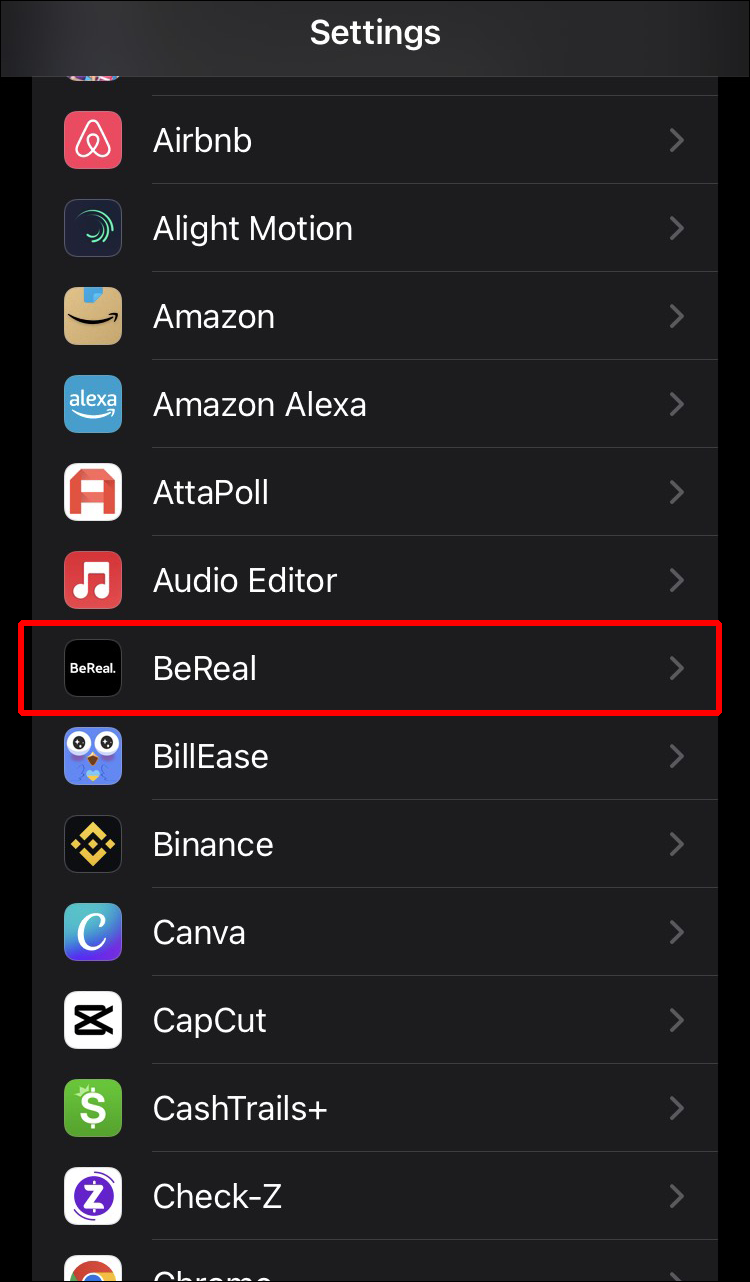Open the Binance settings entry
750x1282 pixels.
point(375,844)
